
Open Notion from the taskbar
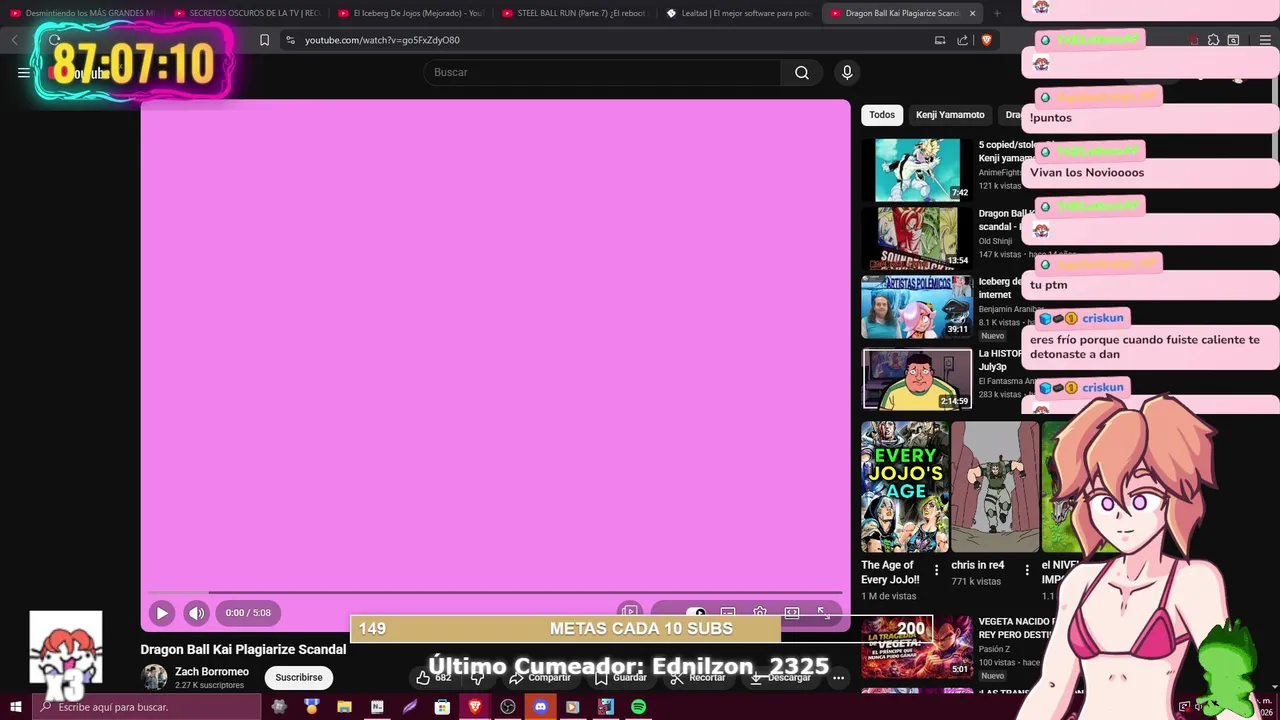point(377,707)
